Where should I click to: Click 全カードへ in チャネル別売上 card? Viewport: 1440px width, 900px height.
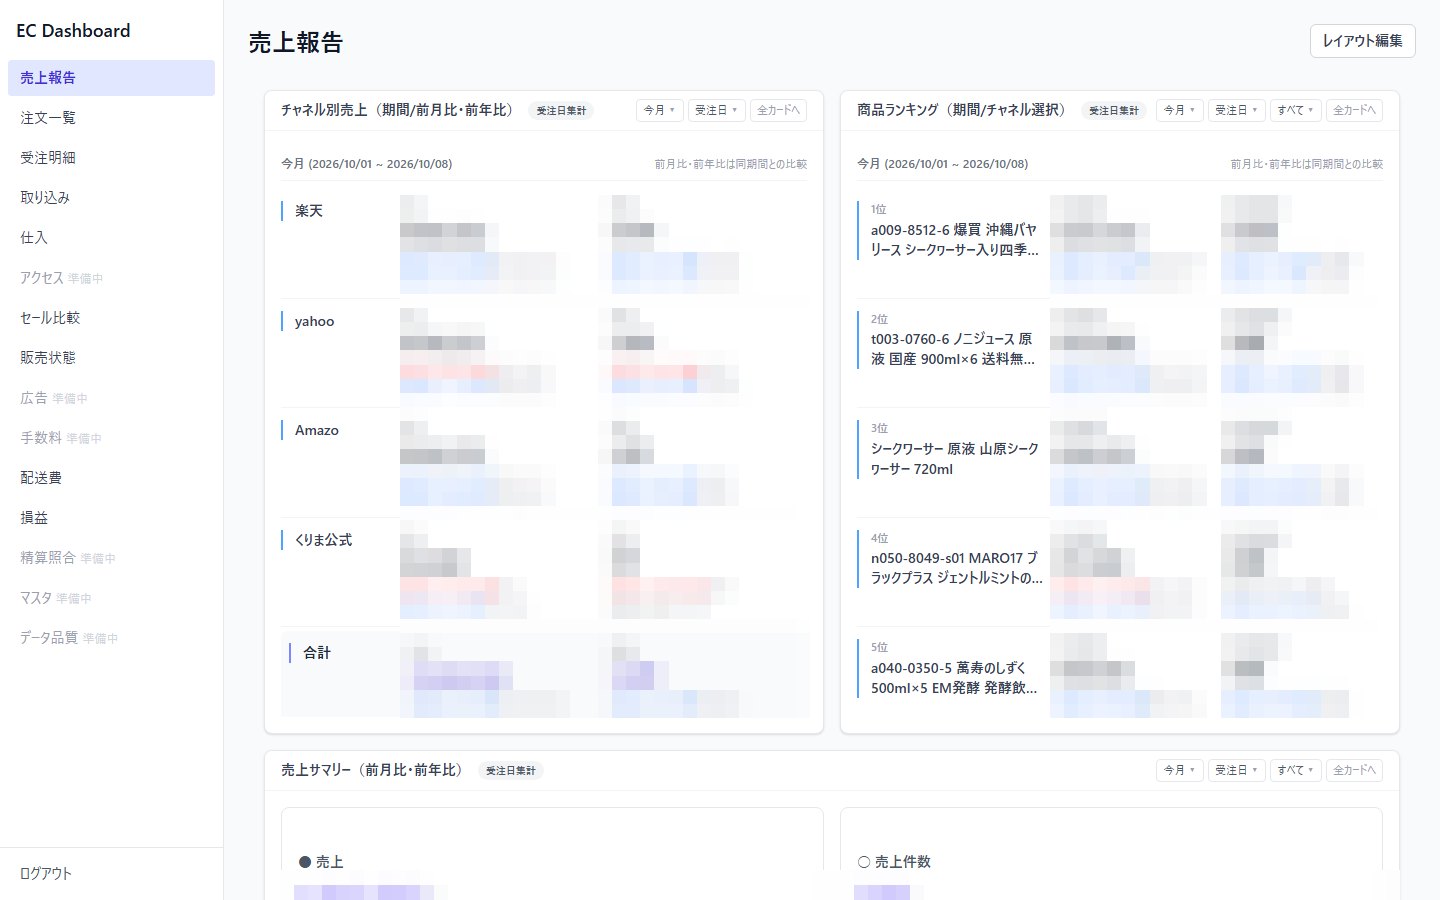[x=778, y=110]
